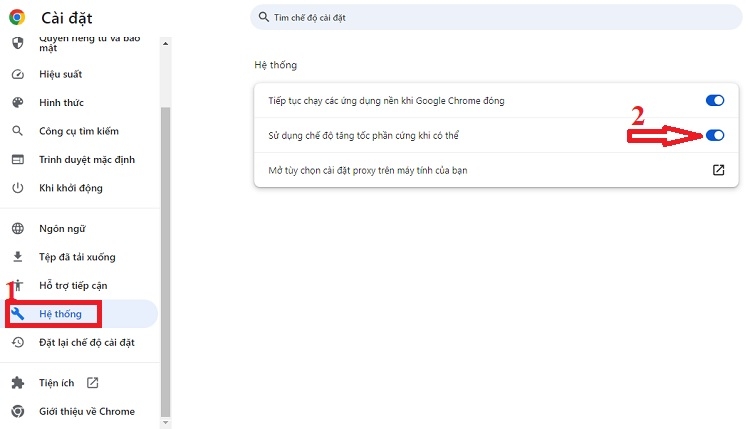This screenshot has height=429, width=750.
Task: Toggle background apps when Chrome closes
Action: (x=714, y=100)
